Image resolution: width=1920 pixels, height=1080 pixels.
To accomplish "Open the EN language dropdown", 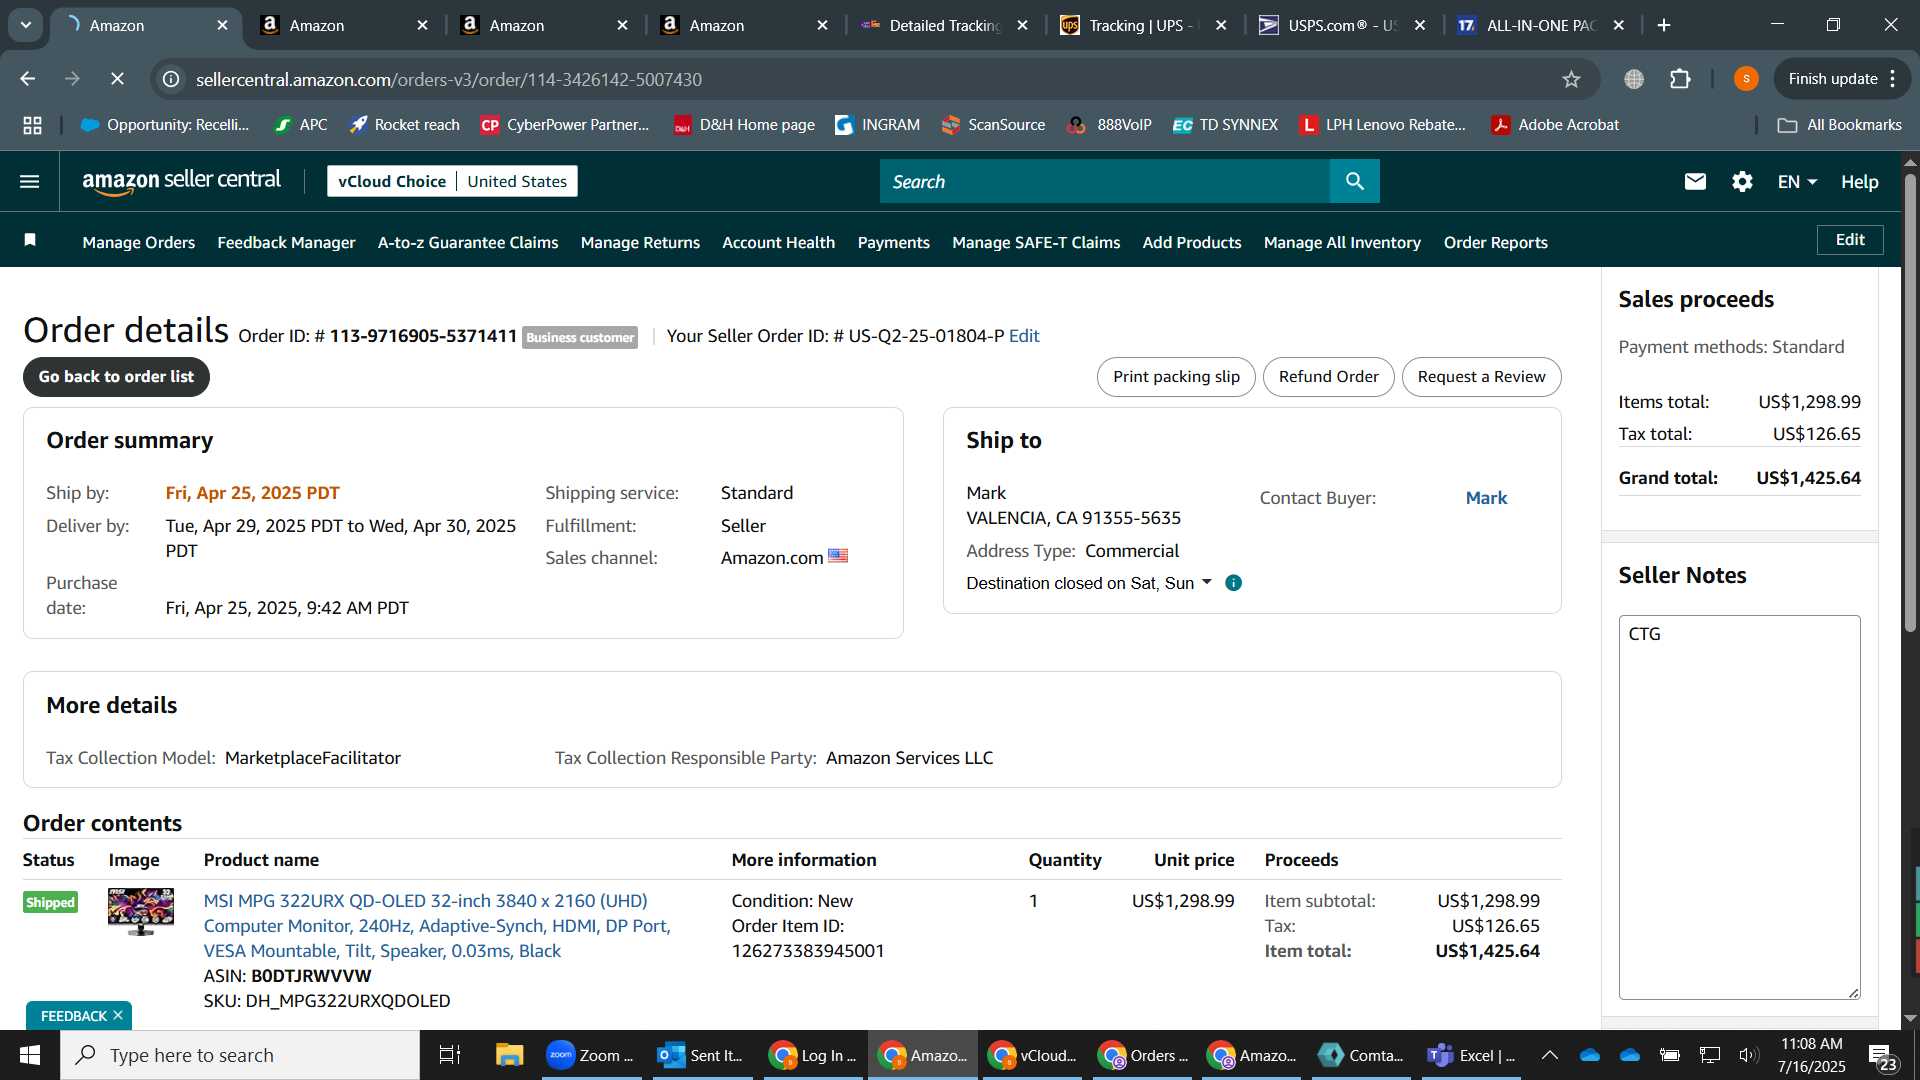I will 1797,181.
